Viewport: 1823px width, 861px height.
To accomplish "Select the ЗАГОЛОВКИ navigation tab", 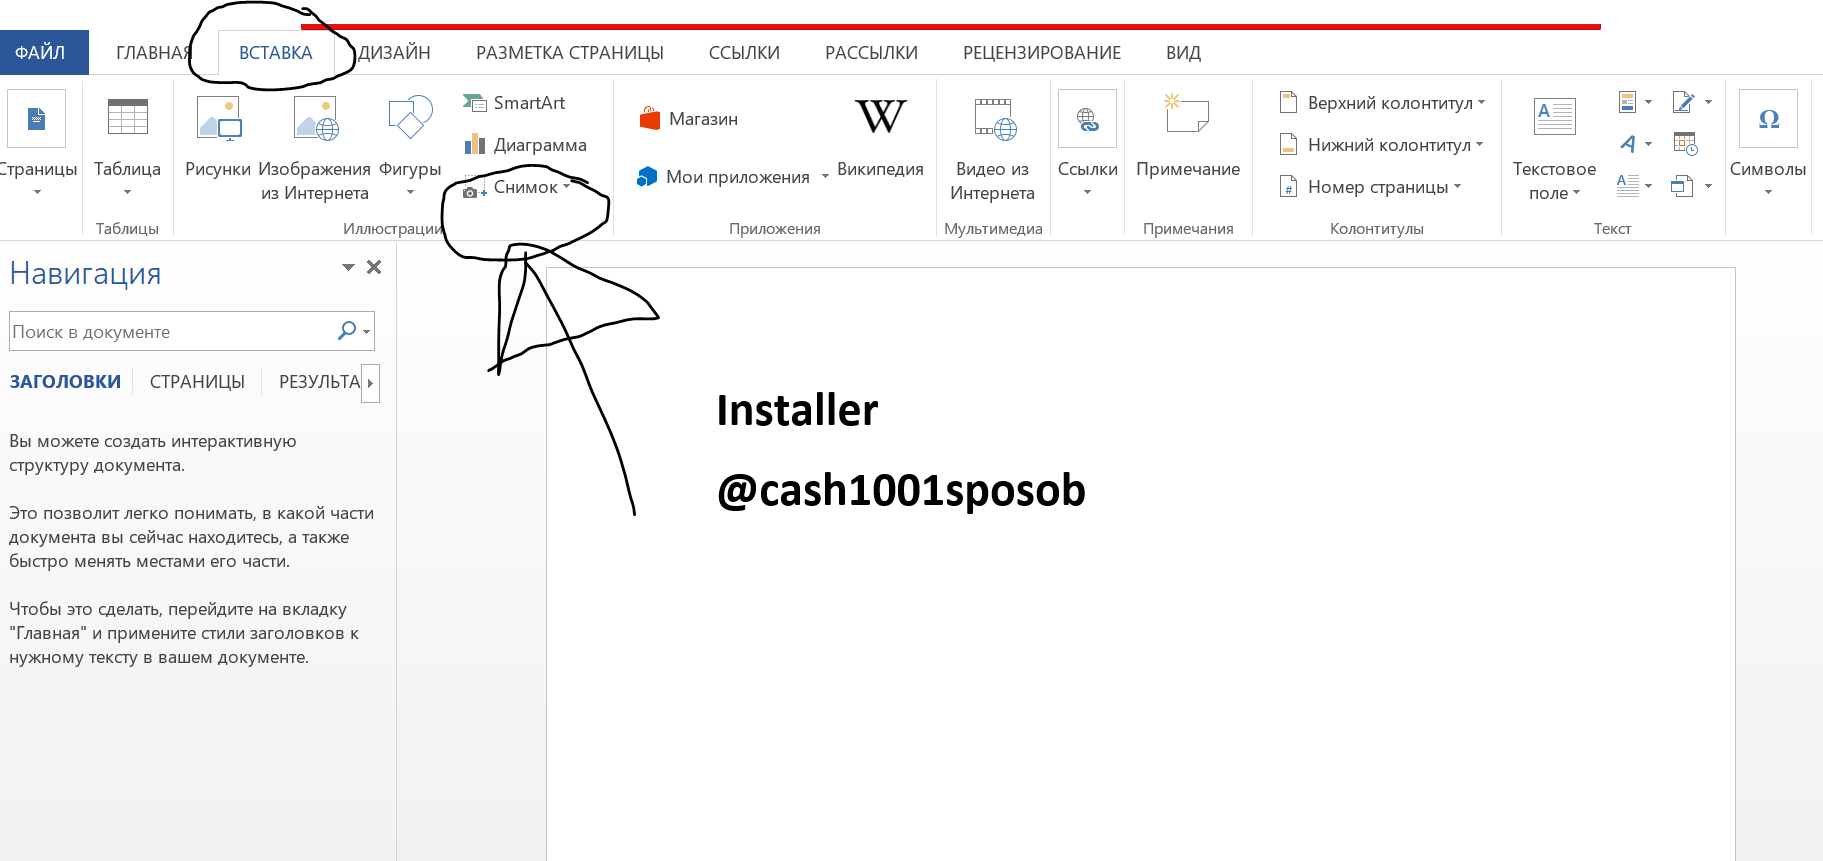I will (65, 382).
